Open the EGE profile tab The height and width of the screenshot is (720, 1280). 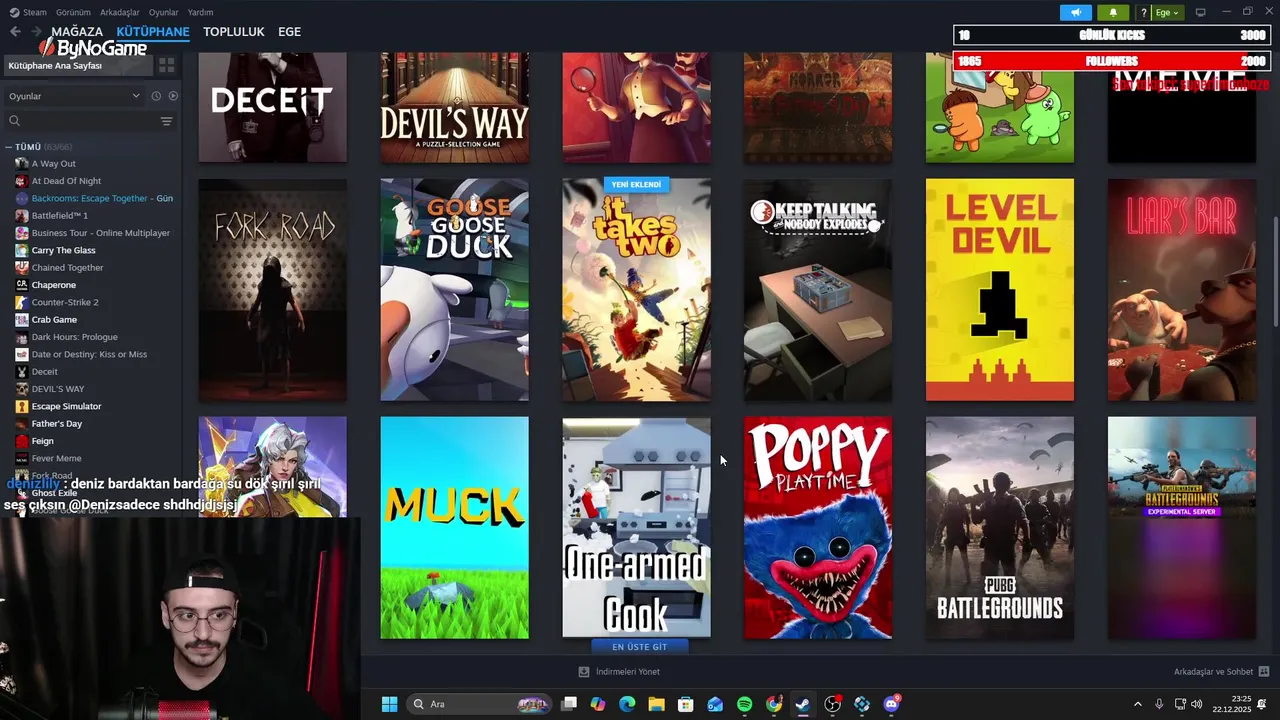pyautogui.click(x=289, y=32)
